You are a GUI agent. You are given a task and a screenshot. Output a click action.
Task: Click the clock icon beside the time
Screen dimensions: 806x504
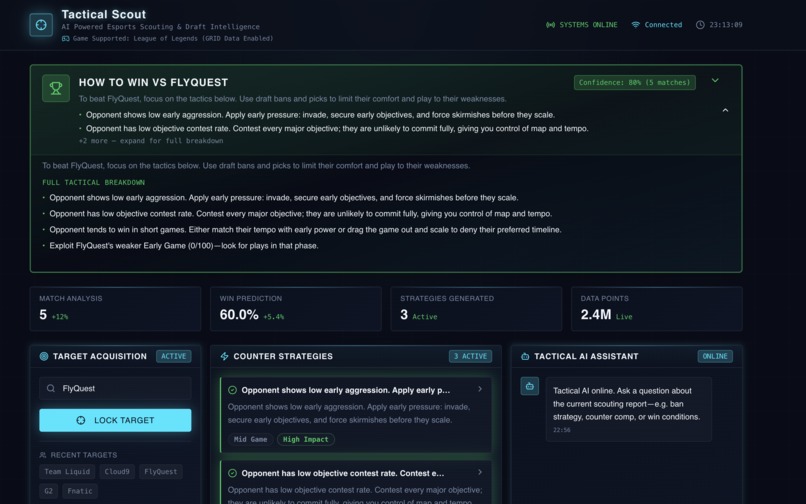pyautogui.click(x=700, y=25)
